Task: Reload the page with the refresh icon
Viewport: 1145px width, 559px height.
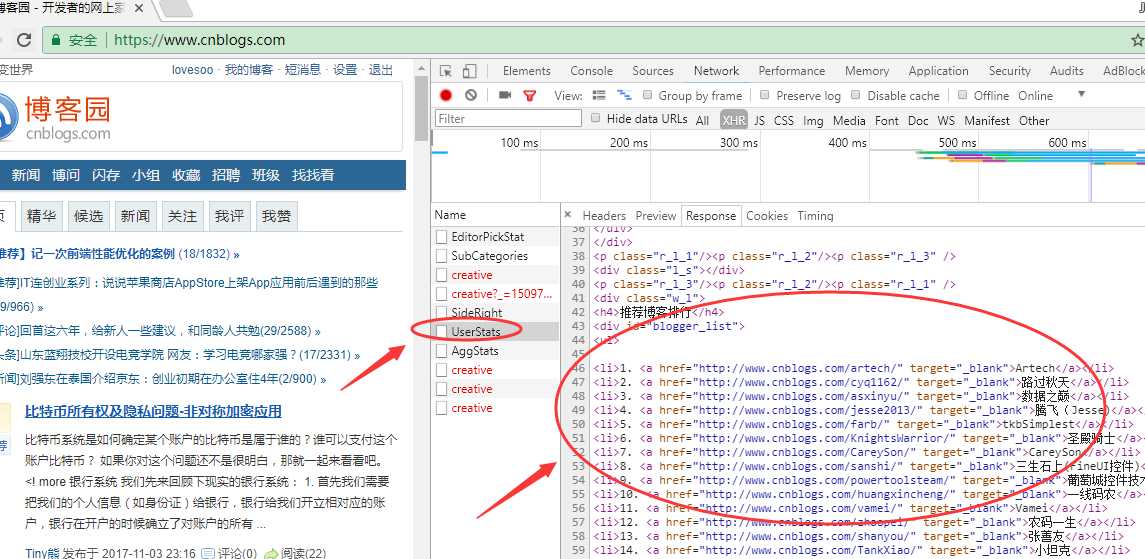Action: pyautogui.click(x=24, y=40)
